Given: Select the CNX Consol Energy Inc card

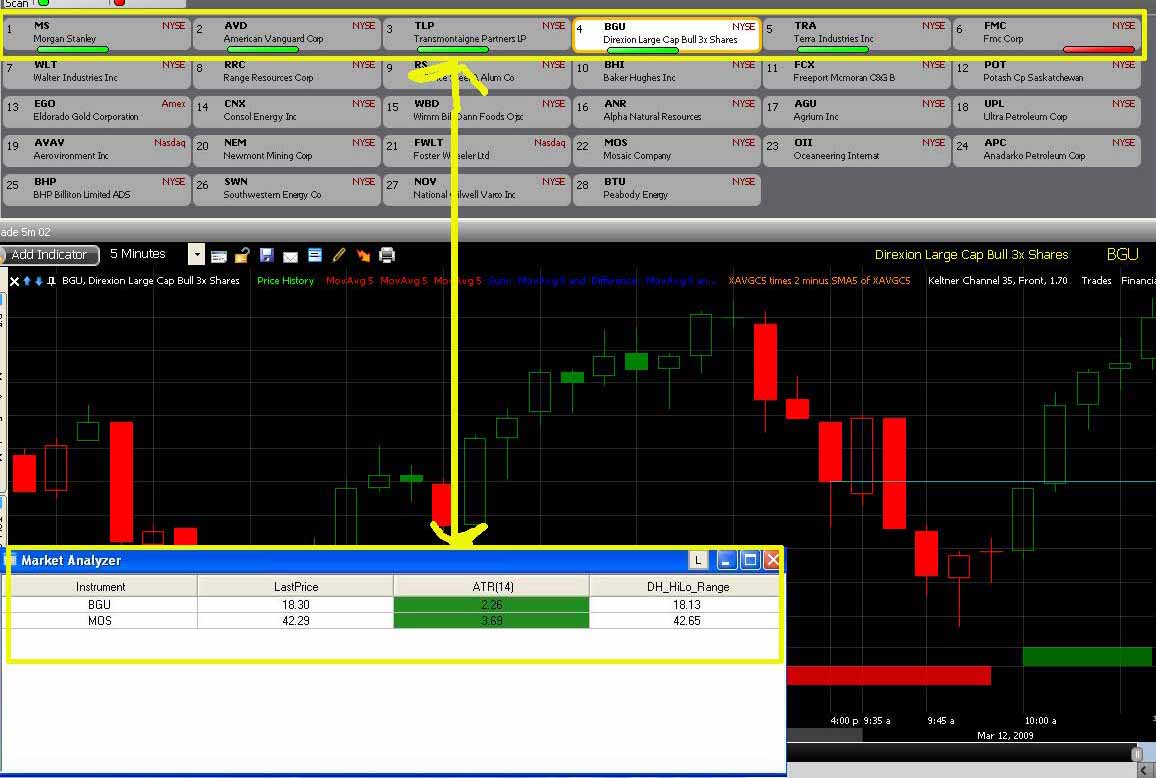Looking at the screenshot, I should (287, 111).
